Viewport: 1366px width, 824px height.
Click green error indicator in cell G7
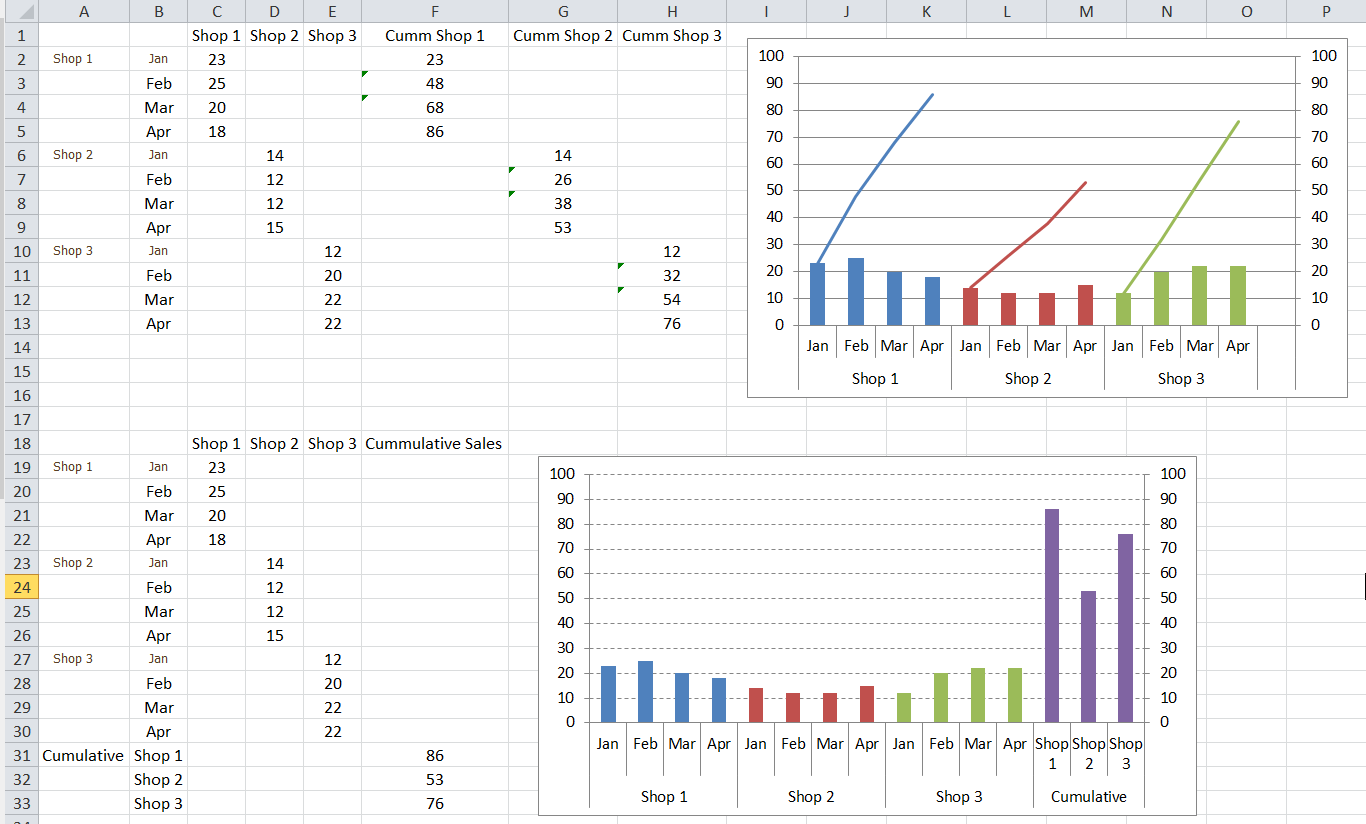(512, 170)
